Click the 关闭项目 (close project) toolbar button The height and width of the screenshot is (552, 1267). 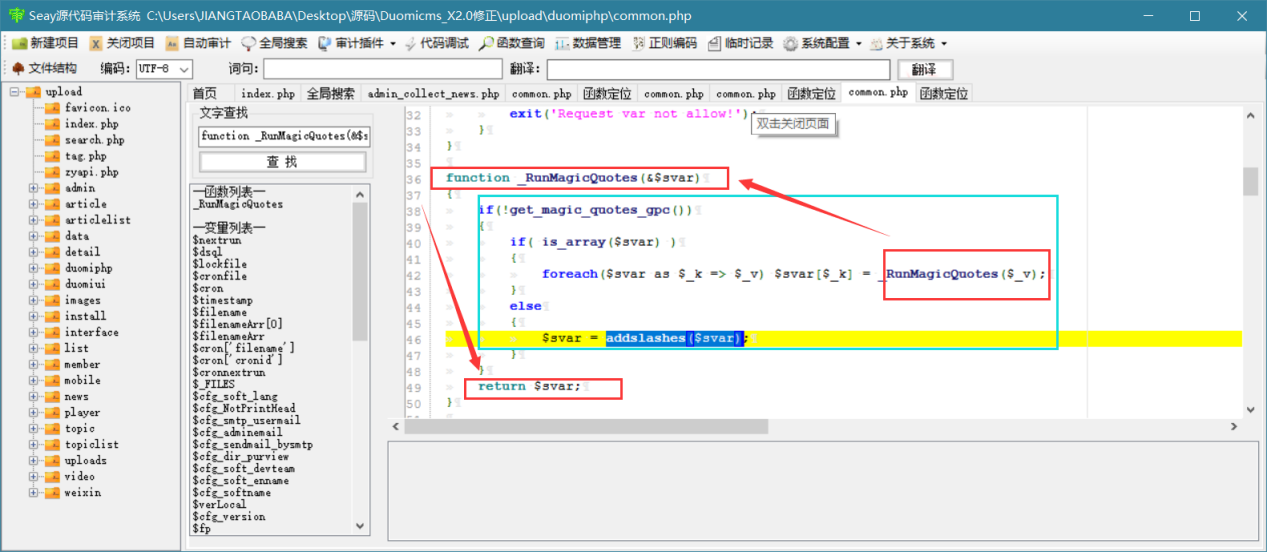[122, 43]
